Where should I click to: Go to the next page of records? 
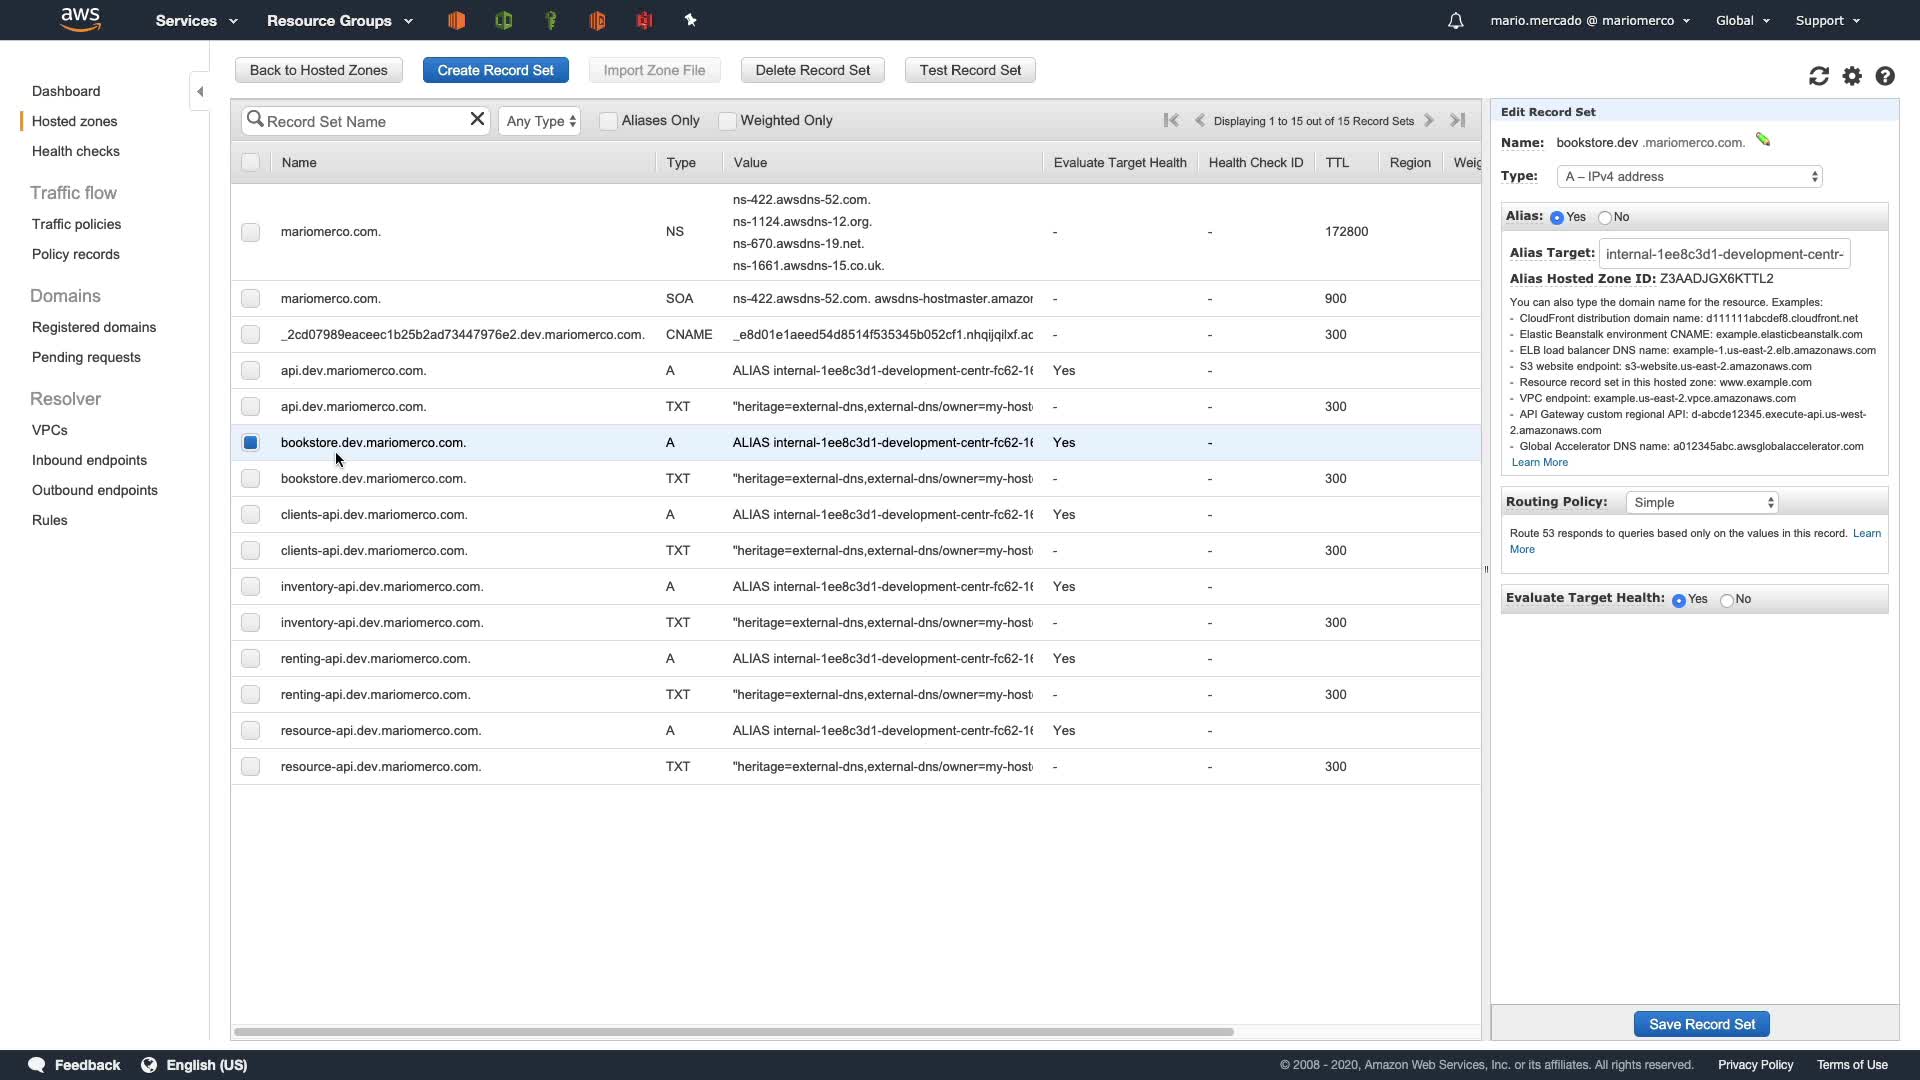[x=1429, y=120]
